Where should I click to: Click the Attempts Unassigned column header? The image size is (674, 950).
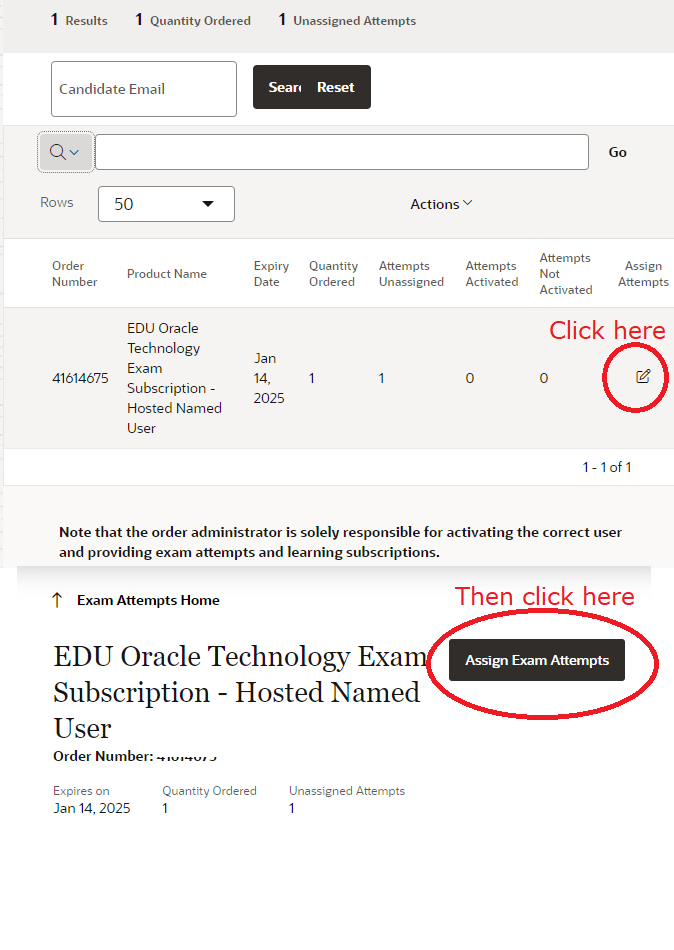412,274
